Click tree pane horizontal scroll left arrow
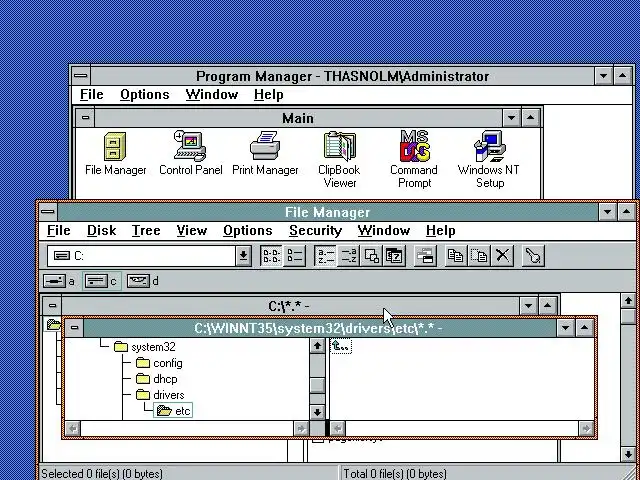 (73, 428)
